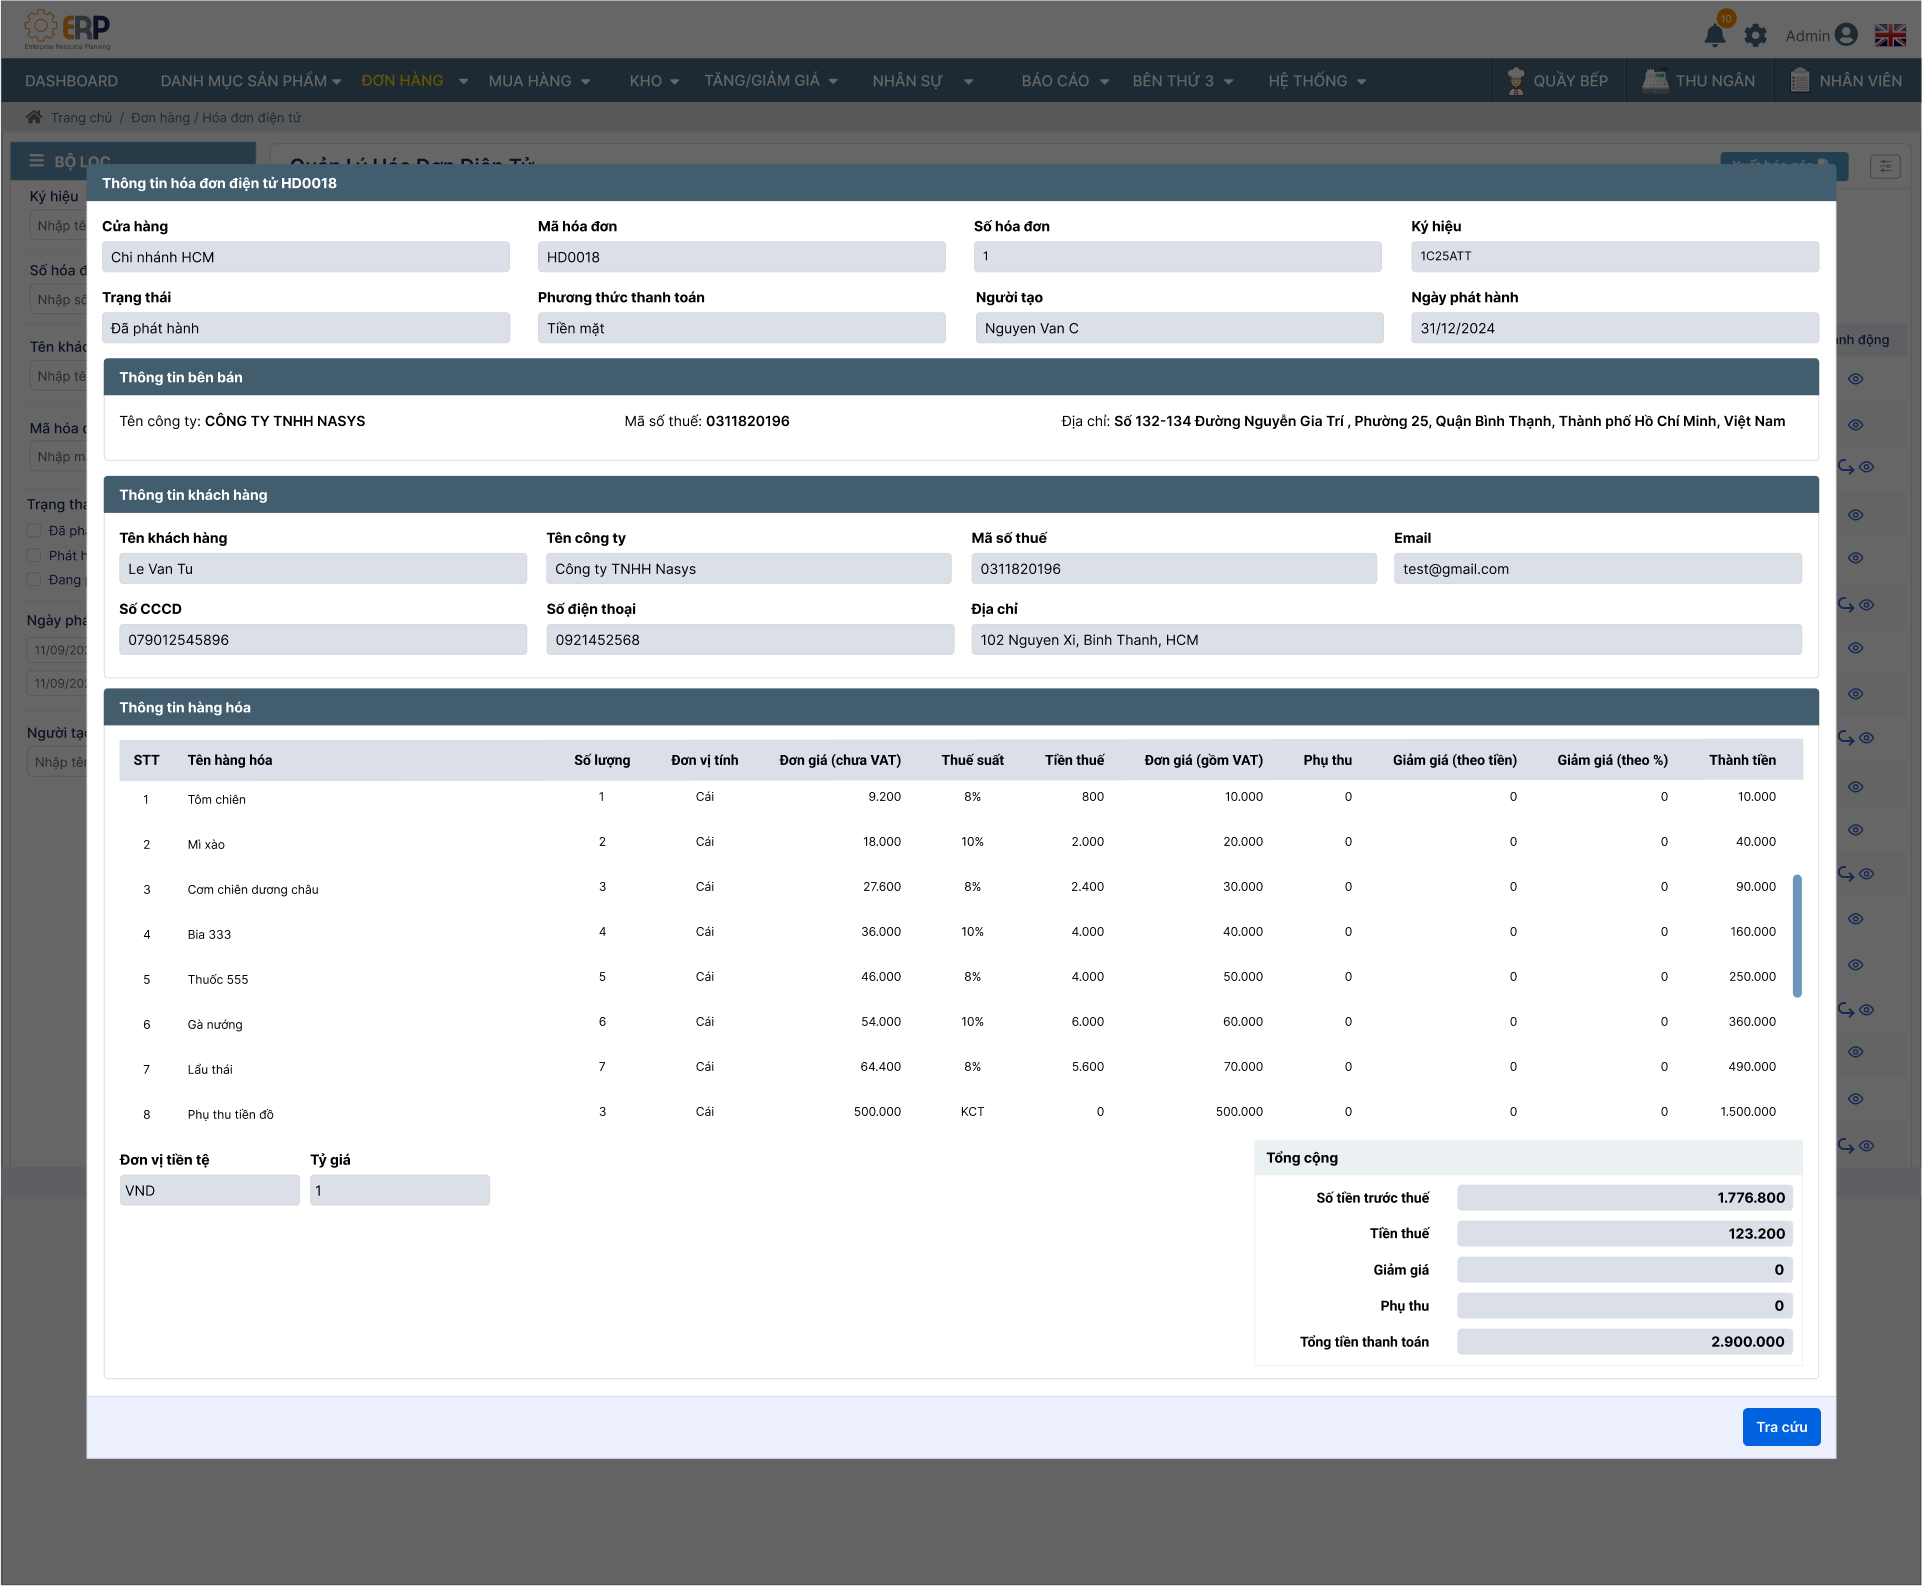Tick the 'Đang...' status checkbox
This screenshot has height=1586, width=1922.
pos(34,579)
